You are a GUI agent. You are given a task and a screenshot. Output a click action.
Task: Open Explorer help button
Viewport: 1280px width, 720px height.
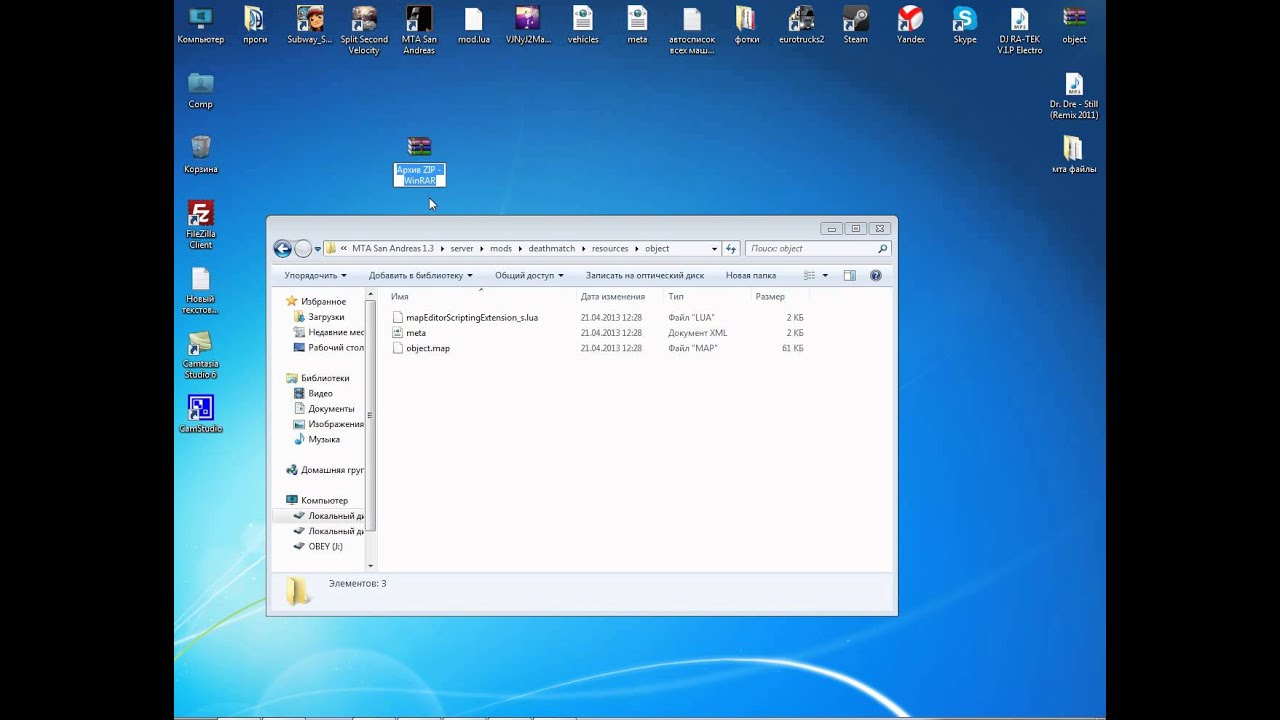point(876,275)
